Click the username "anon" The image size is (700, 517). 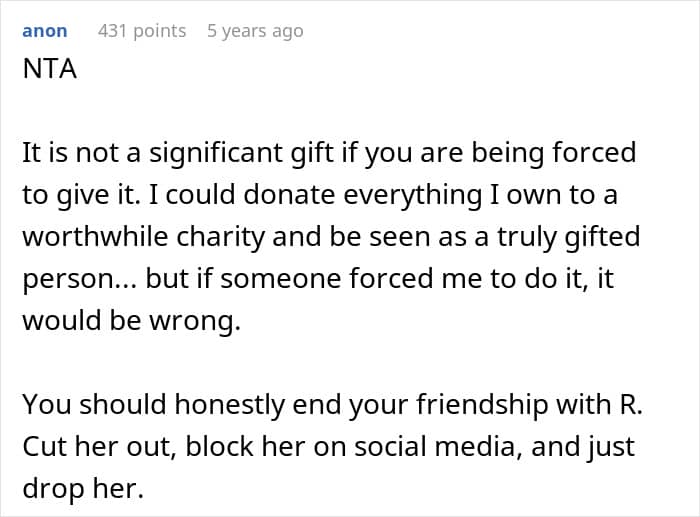pyautogui.click(x=45, y=31)
